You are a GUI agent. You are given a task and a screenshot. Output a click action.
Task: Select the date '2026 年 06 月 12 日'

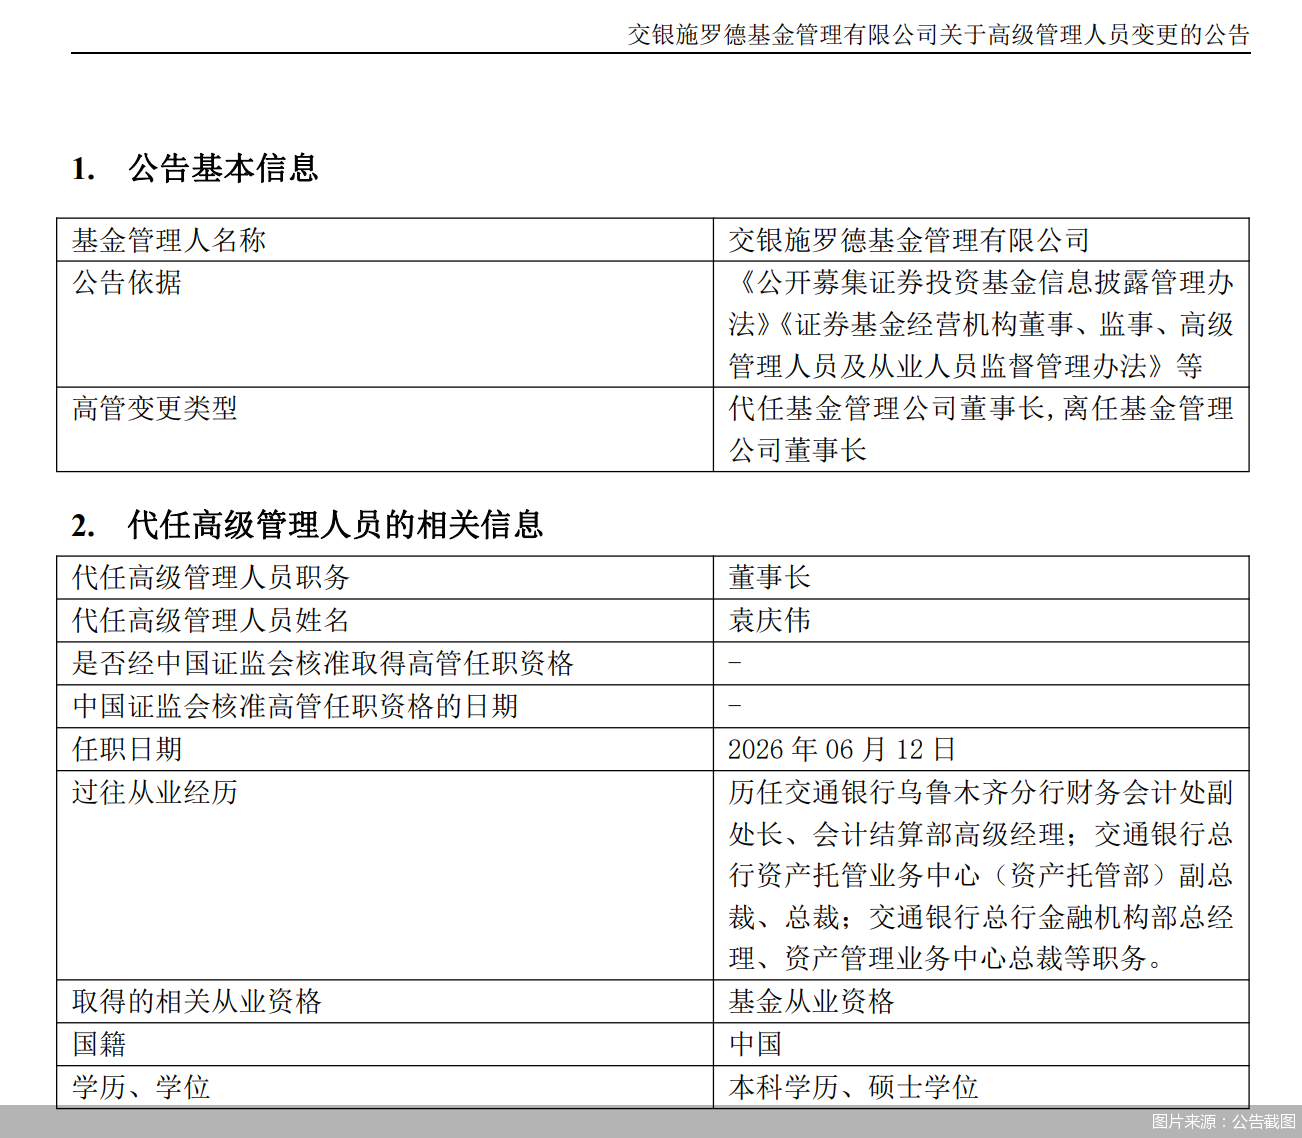pyautogui.click(x=842, y=749)
